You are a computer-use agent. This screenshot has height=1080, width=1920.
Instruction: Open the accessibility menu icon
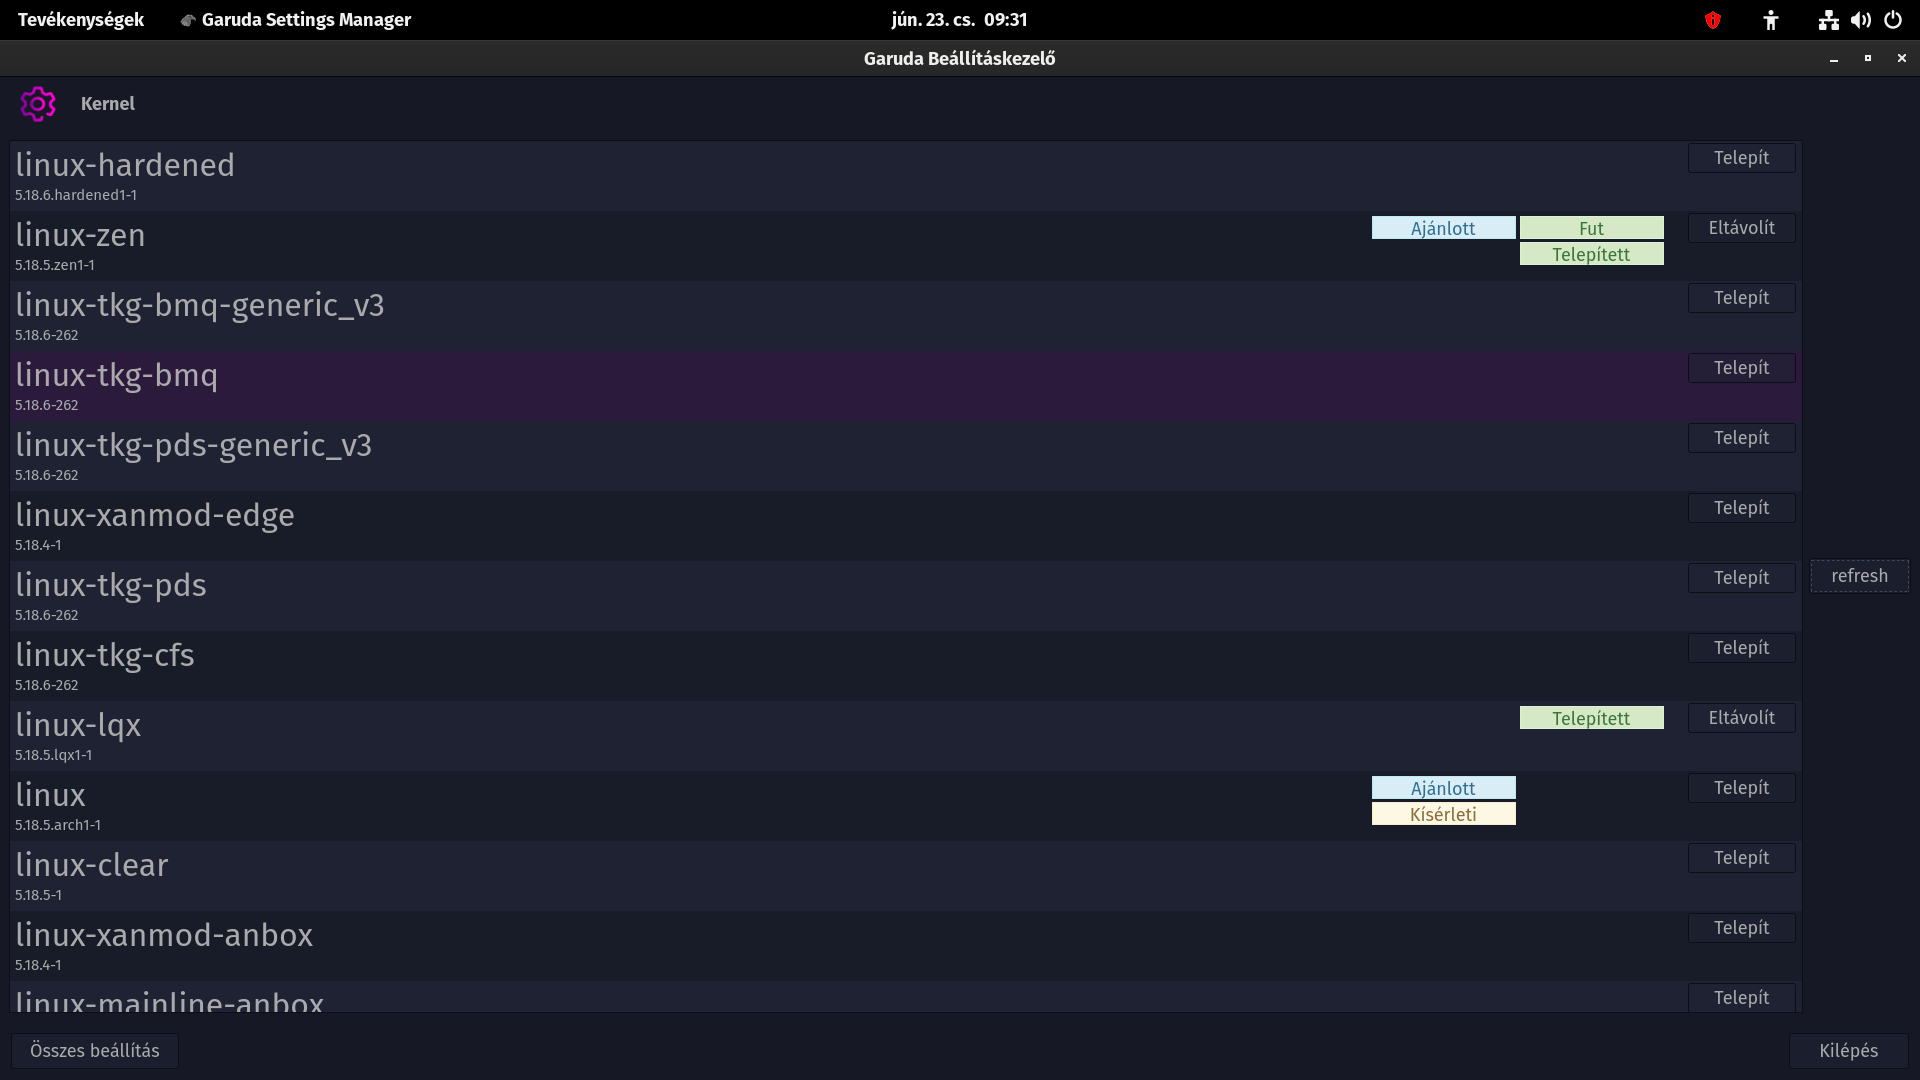[x=1770, y=20]
